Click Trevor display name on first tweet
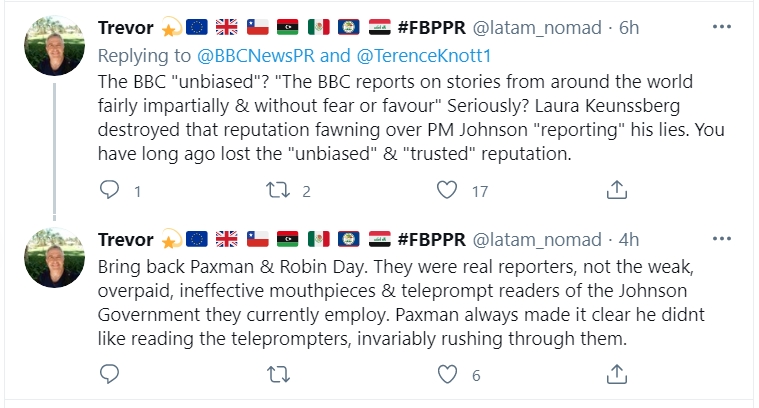The height and width of the screenshot is (408, 759). point(126,27)
